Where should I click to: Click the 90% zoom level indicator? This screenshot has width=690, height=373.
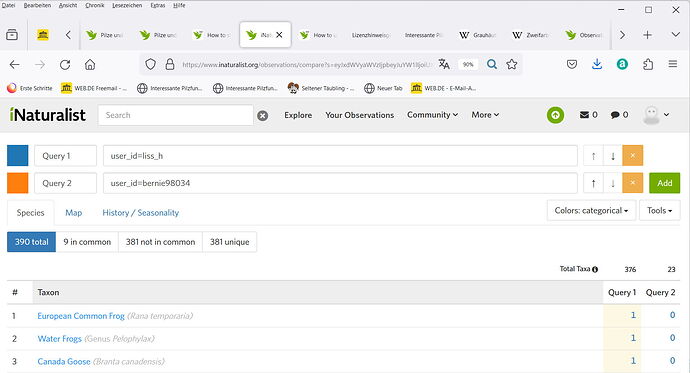(468, 65)
